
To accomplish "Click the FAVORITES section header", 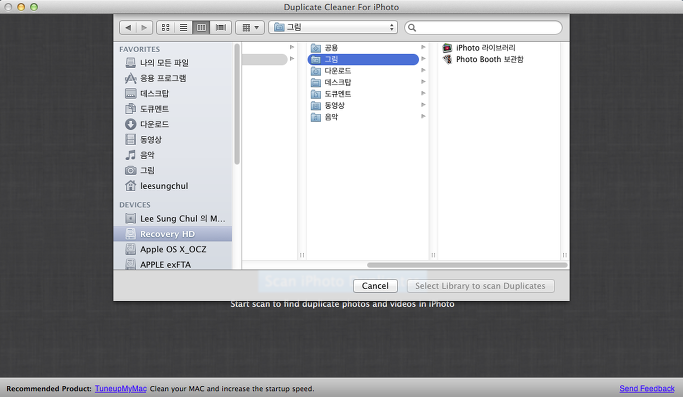I will (139, 49).
